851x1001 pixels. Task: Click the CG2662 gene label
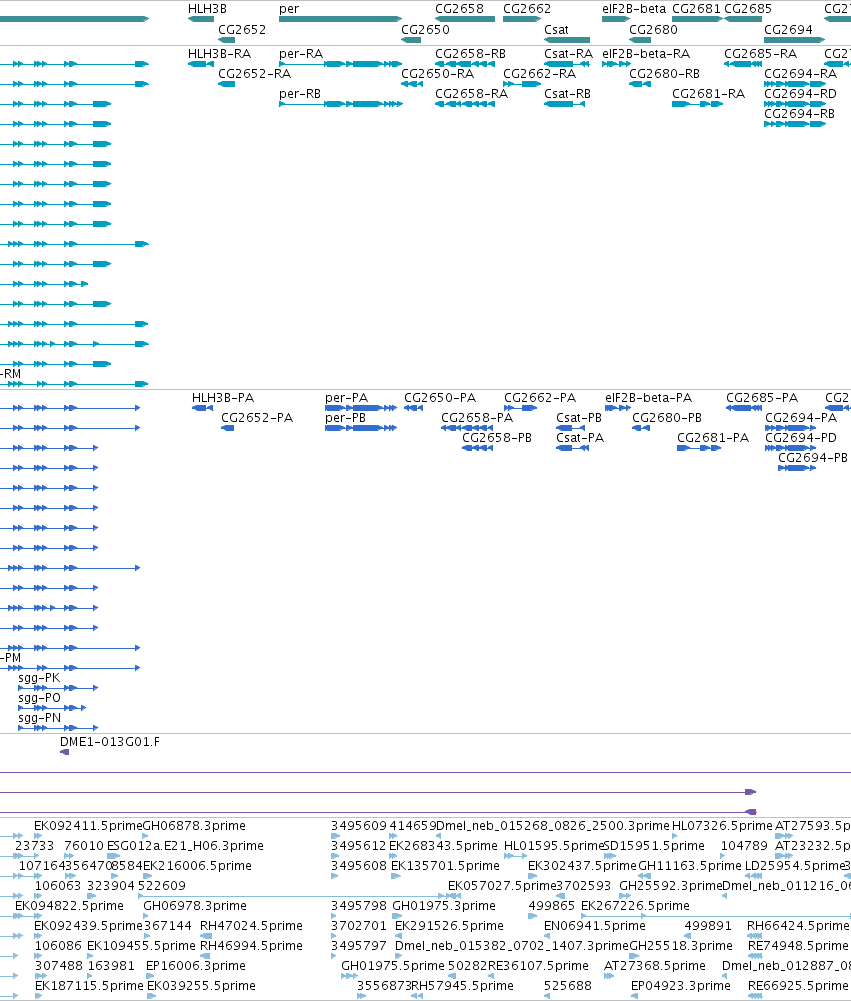coord(527,9)
